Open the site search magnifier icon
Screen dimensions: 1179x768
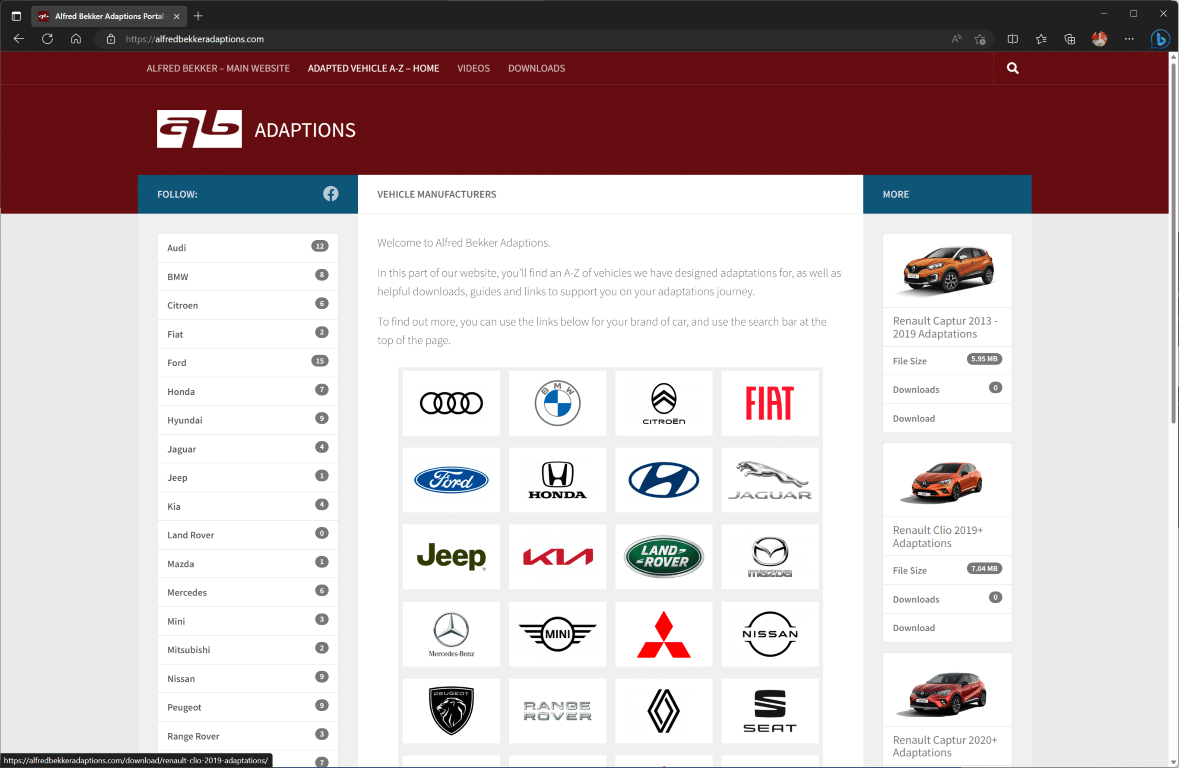(x=1013, y=68)
